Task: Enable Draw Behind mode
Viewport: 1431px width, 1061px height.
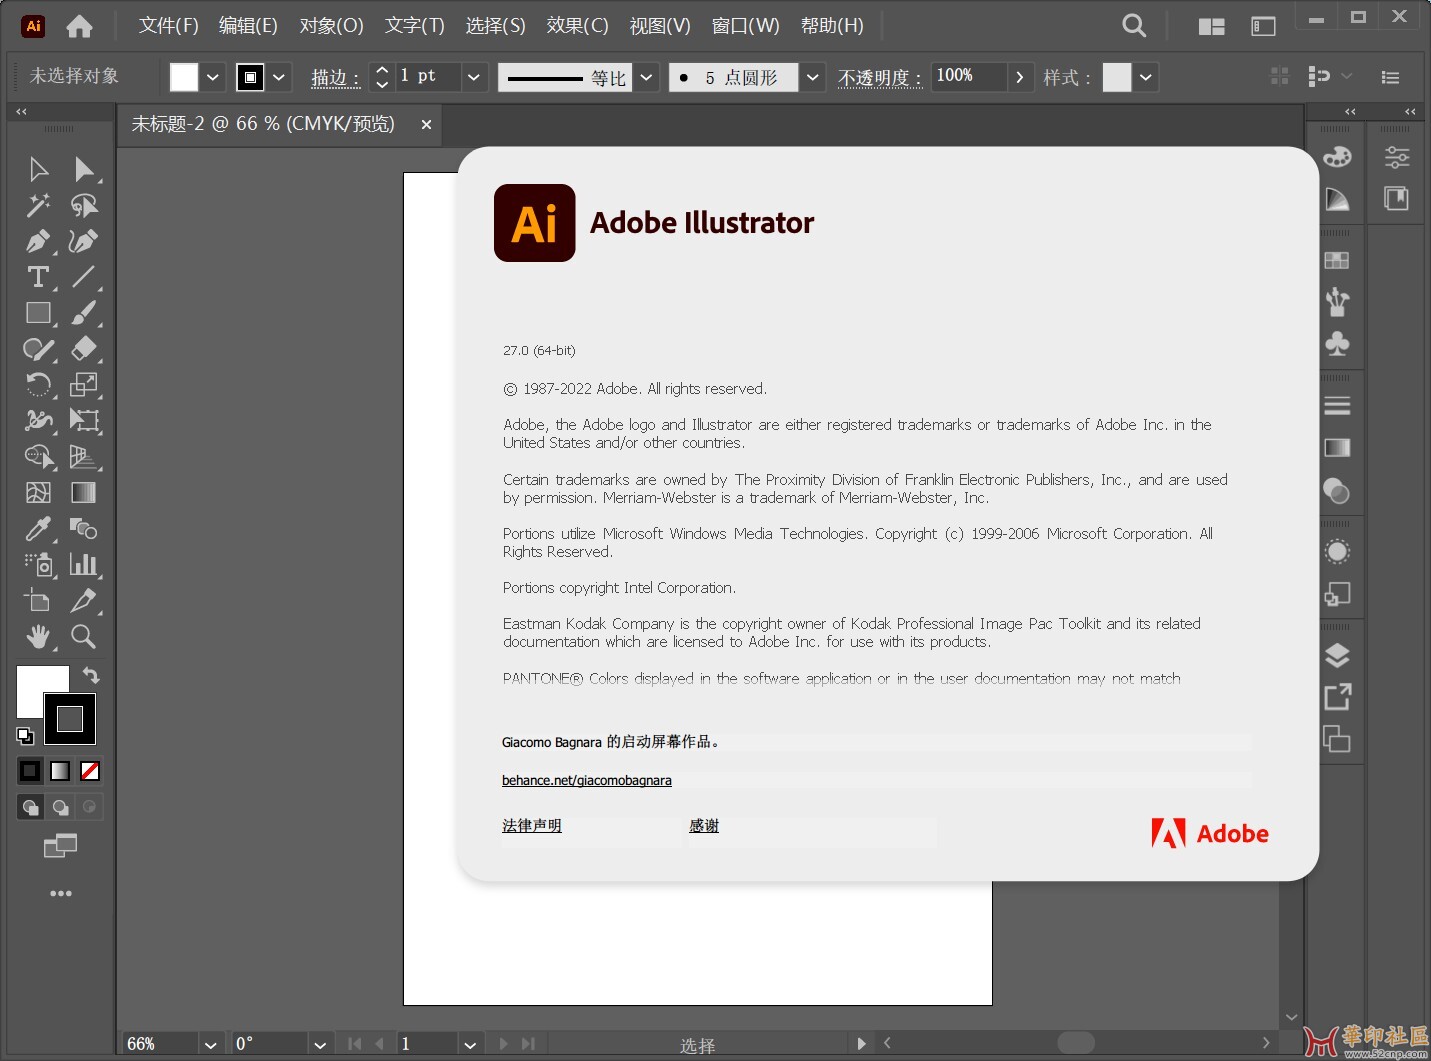Action: pyautogui.click(x=60, y=807)
